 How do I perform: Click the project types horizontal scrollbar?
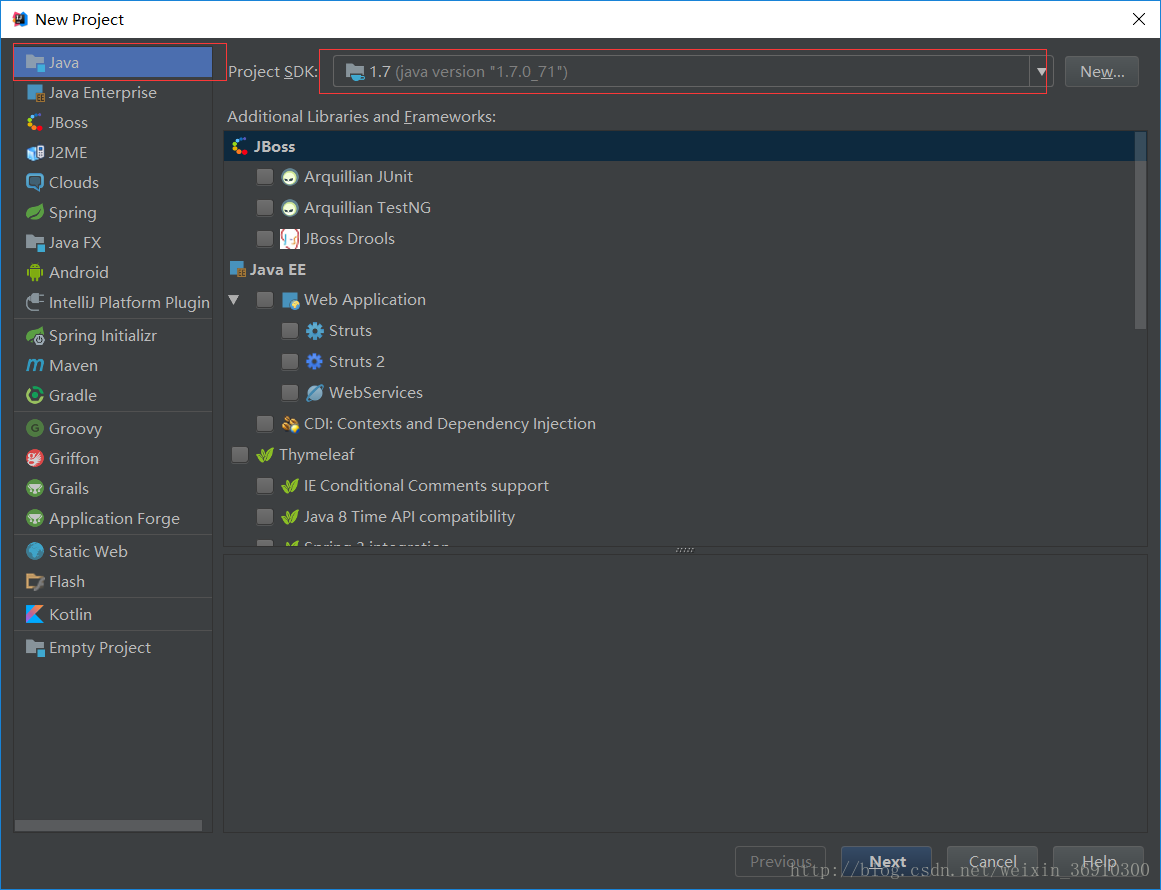(x=108, y=825)
